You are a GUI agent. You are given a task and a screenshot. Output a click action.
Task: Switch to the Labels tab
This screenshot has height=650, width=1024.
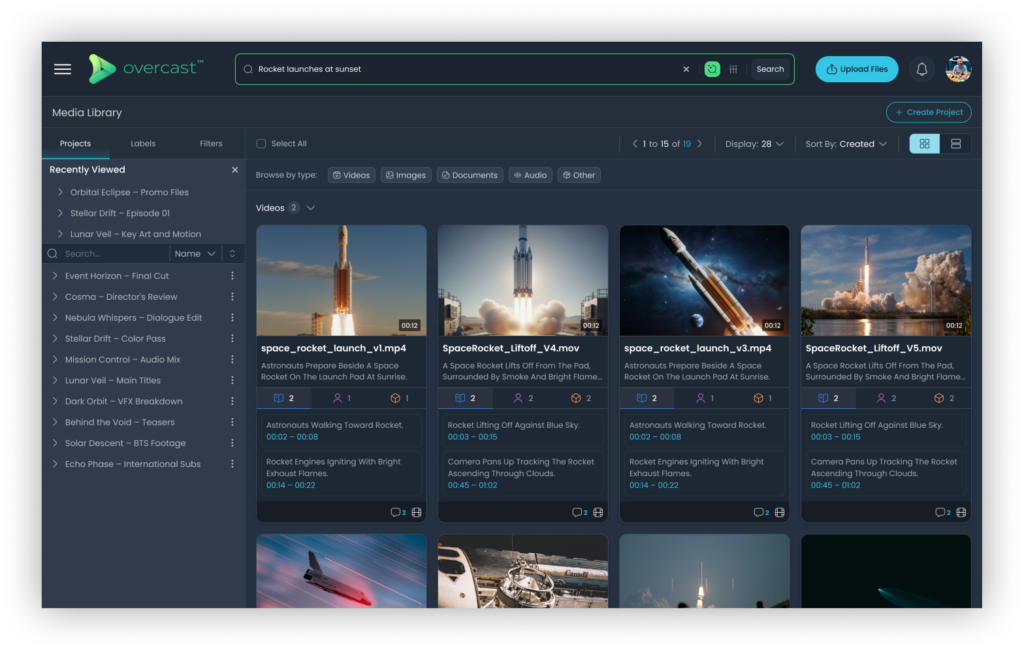tap(143, 144)
